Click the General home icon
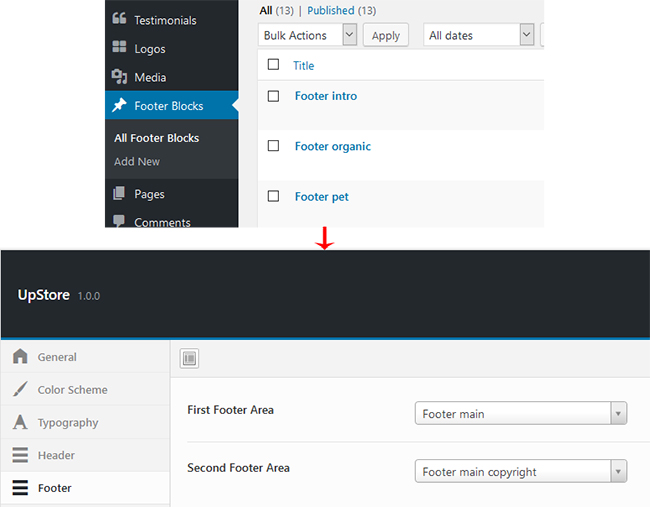 pos(20,357)
